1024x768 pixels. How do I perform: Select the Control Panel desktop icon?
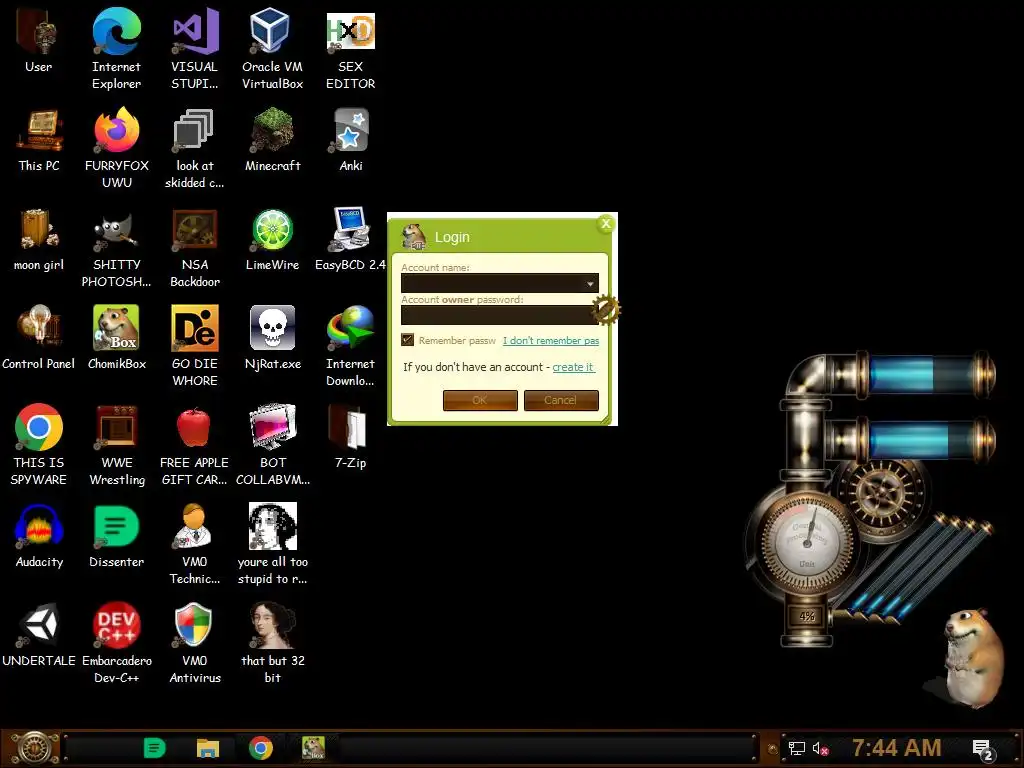point(39,338)
